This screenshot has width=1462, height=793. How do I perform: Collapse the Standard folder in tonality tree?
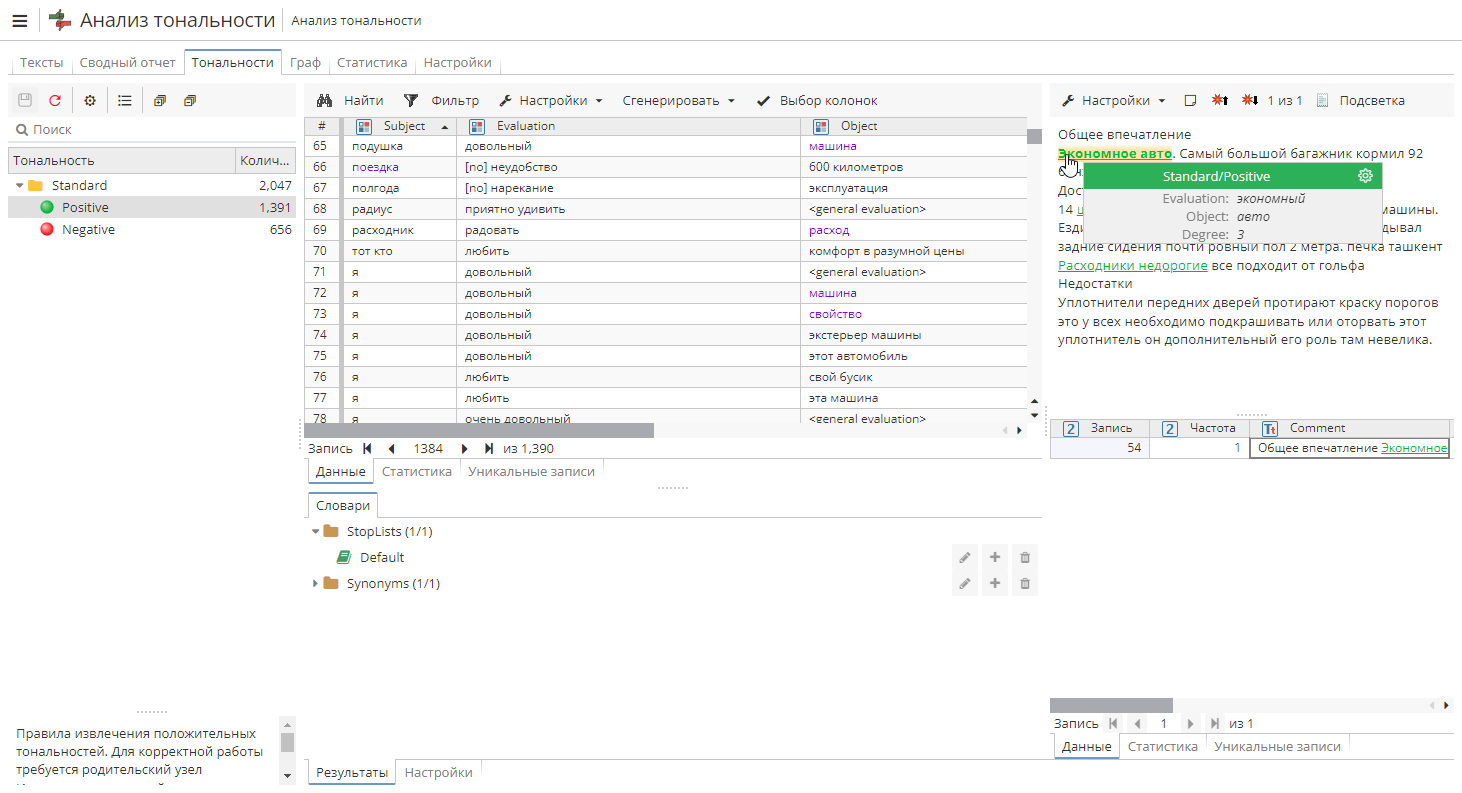pos(20,185)
